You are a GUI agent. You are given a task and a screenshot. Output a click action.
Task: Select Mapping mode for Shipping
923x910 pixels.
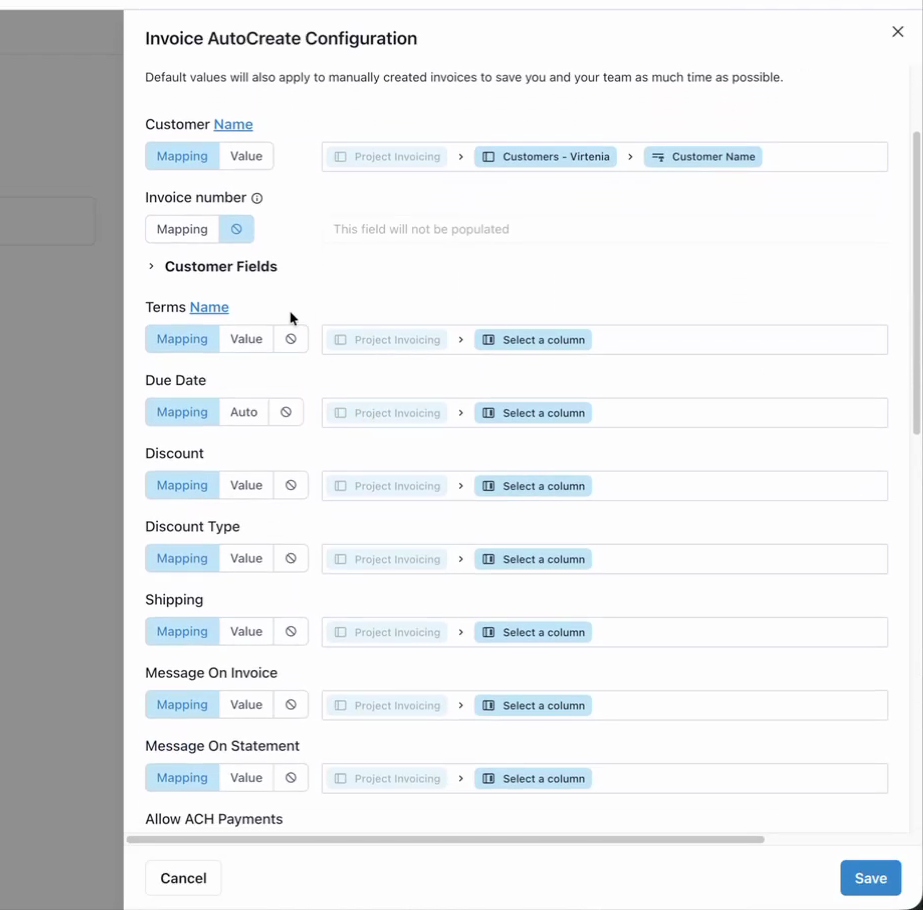pyautogui.click(x=182, y=631)
